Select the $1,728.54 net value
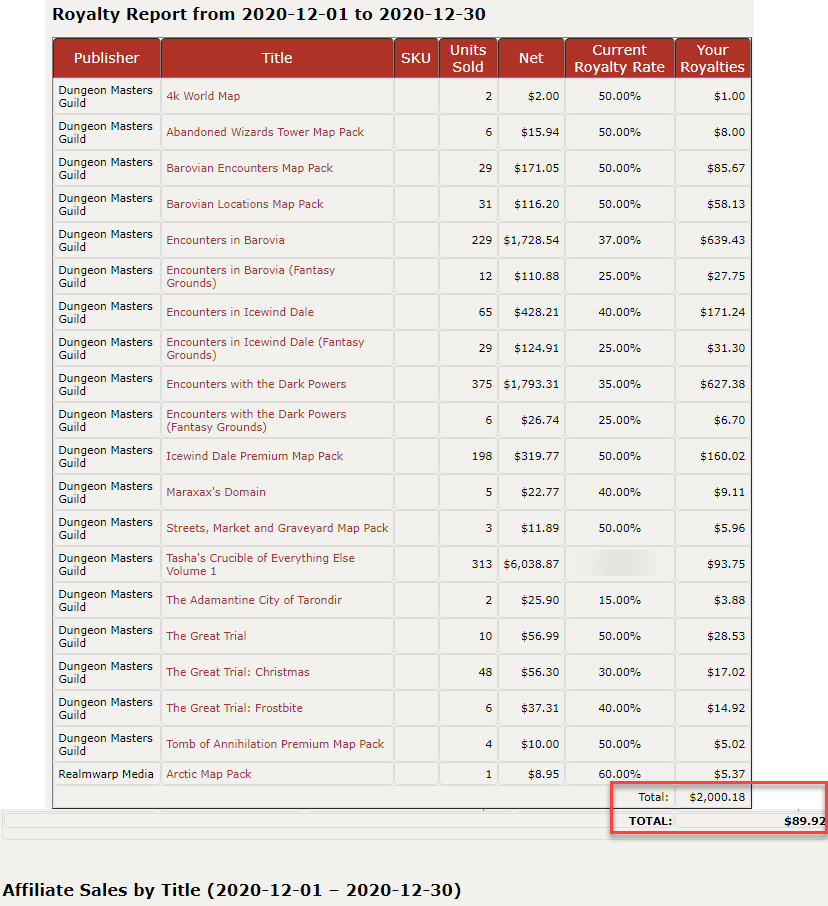 point(531,240)
